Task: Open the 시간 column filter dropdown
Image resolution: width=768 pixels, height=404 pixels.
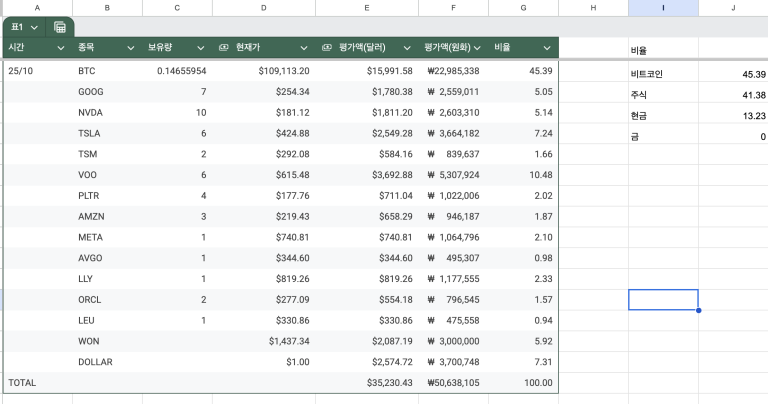Action: point(61,48)
